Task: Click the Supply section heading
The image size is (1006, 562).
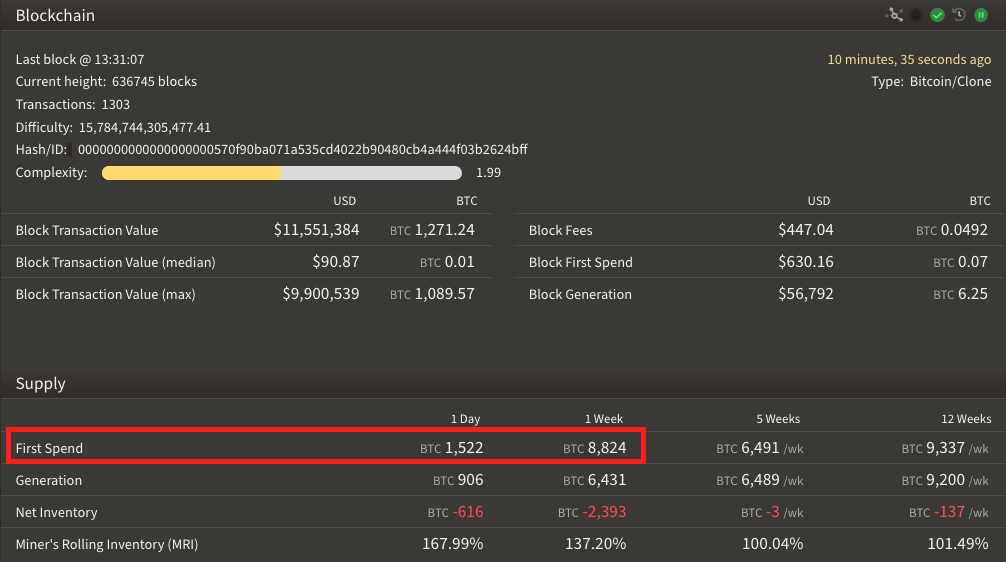Action: click(x=40, y=384)
